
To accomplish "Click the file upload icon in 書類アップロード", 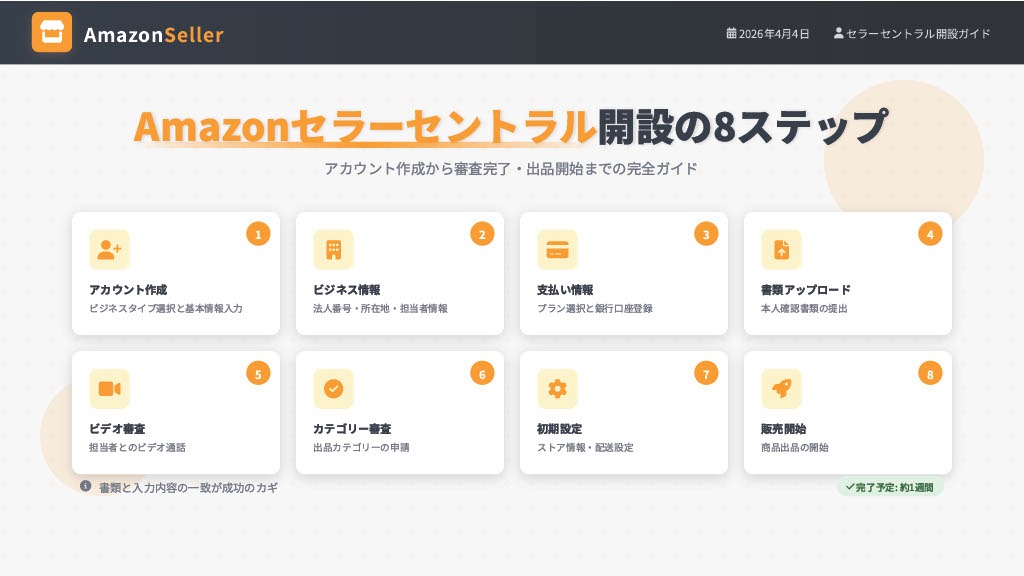I will [781, 250].
